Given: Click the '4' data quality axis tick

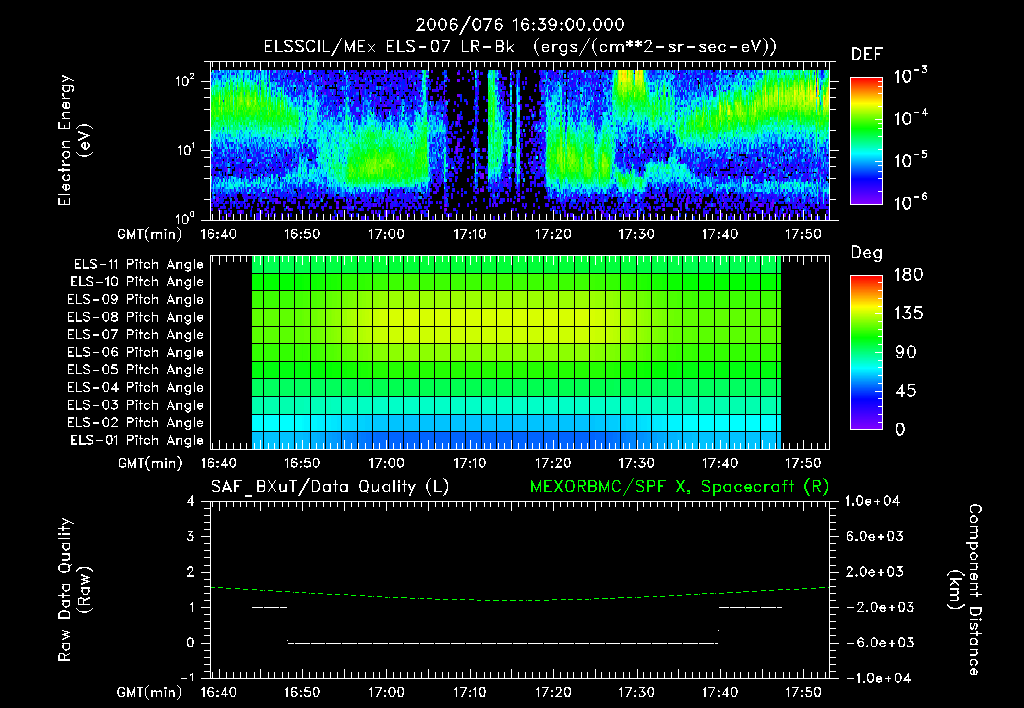Looking at the screenshot, I should click(x=191, y=501).
